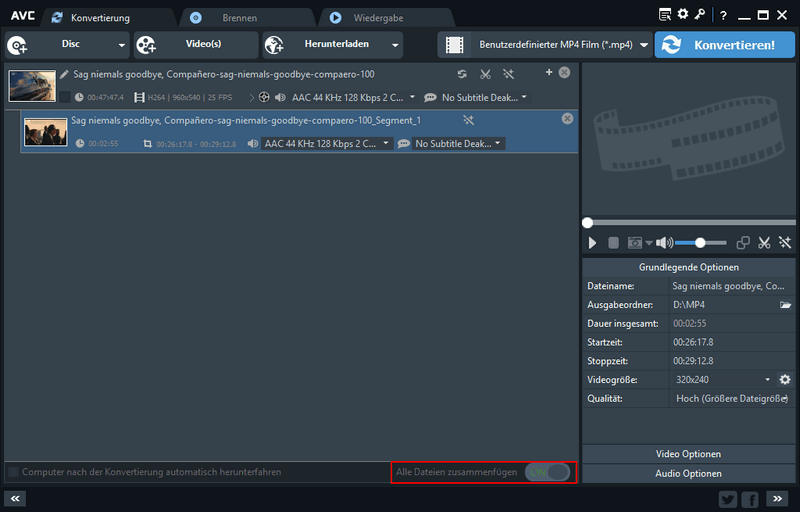Screen dimensions: 800x512
Task: Expand the Video Optionen section
Action: click(689, 454)
